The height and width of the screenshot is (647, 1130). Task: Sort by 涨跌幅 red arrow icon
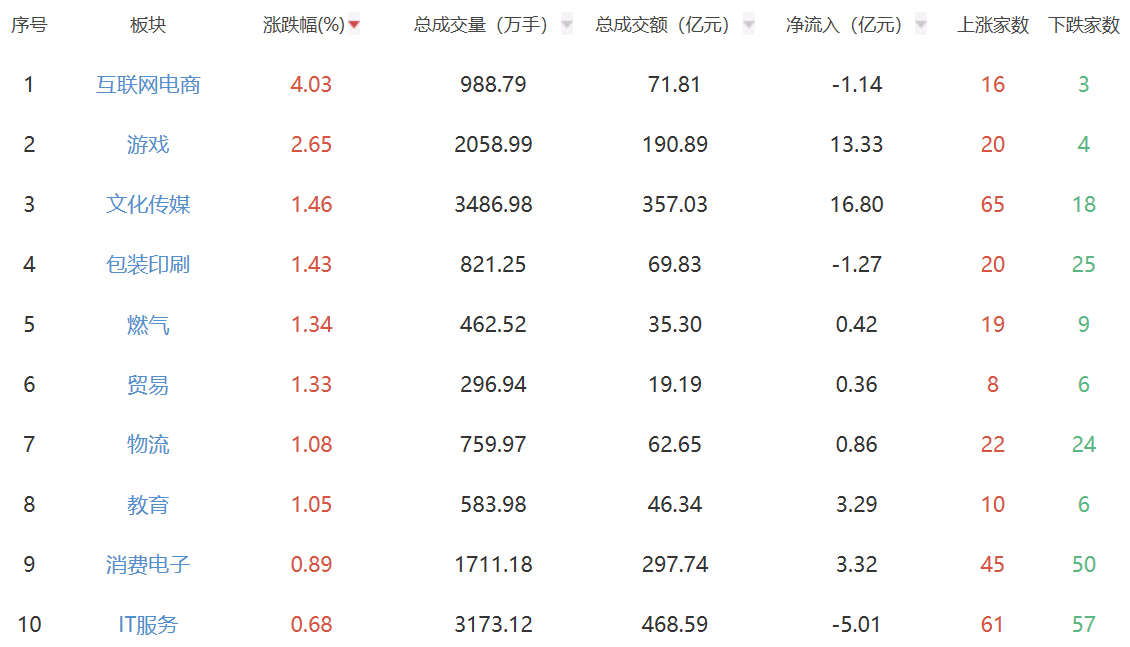(354, 25)
